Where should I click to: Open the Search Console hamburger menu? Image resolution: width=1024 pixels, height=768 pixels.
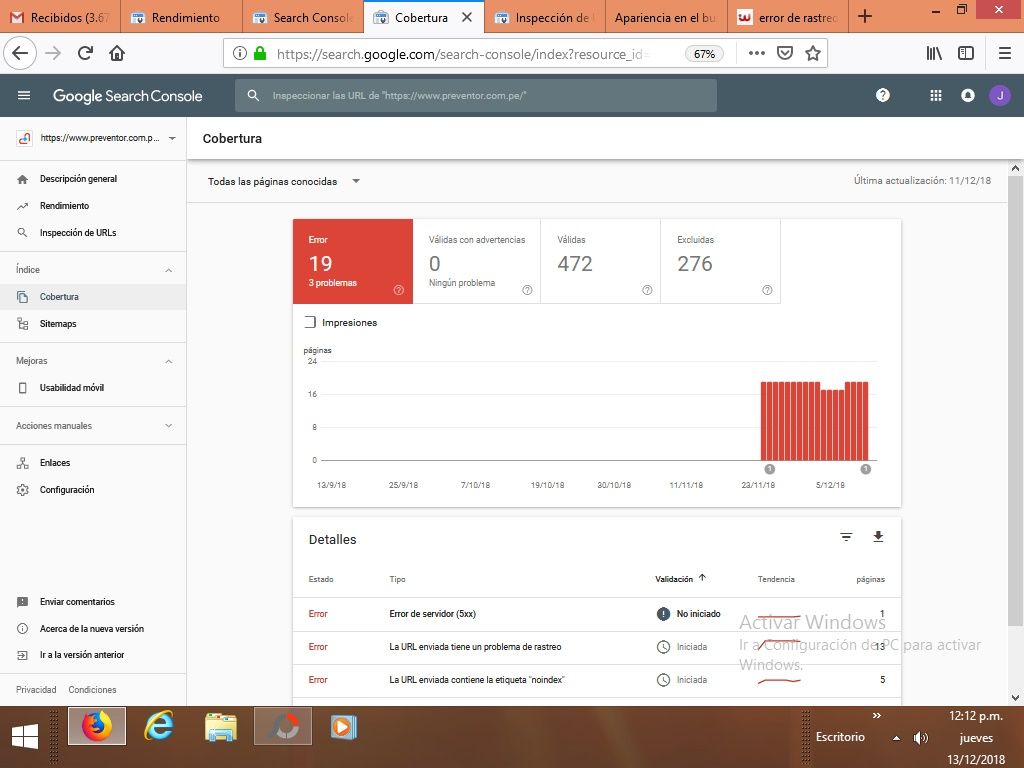point(24,95)
